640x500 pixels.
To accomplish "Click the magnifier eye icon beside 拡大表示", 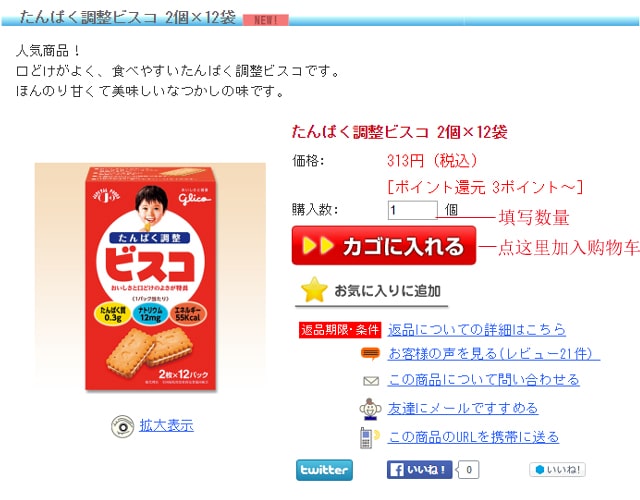I will click(x=122, y=427).
